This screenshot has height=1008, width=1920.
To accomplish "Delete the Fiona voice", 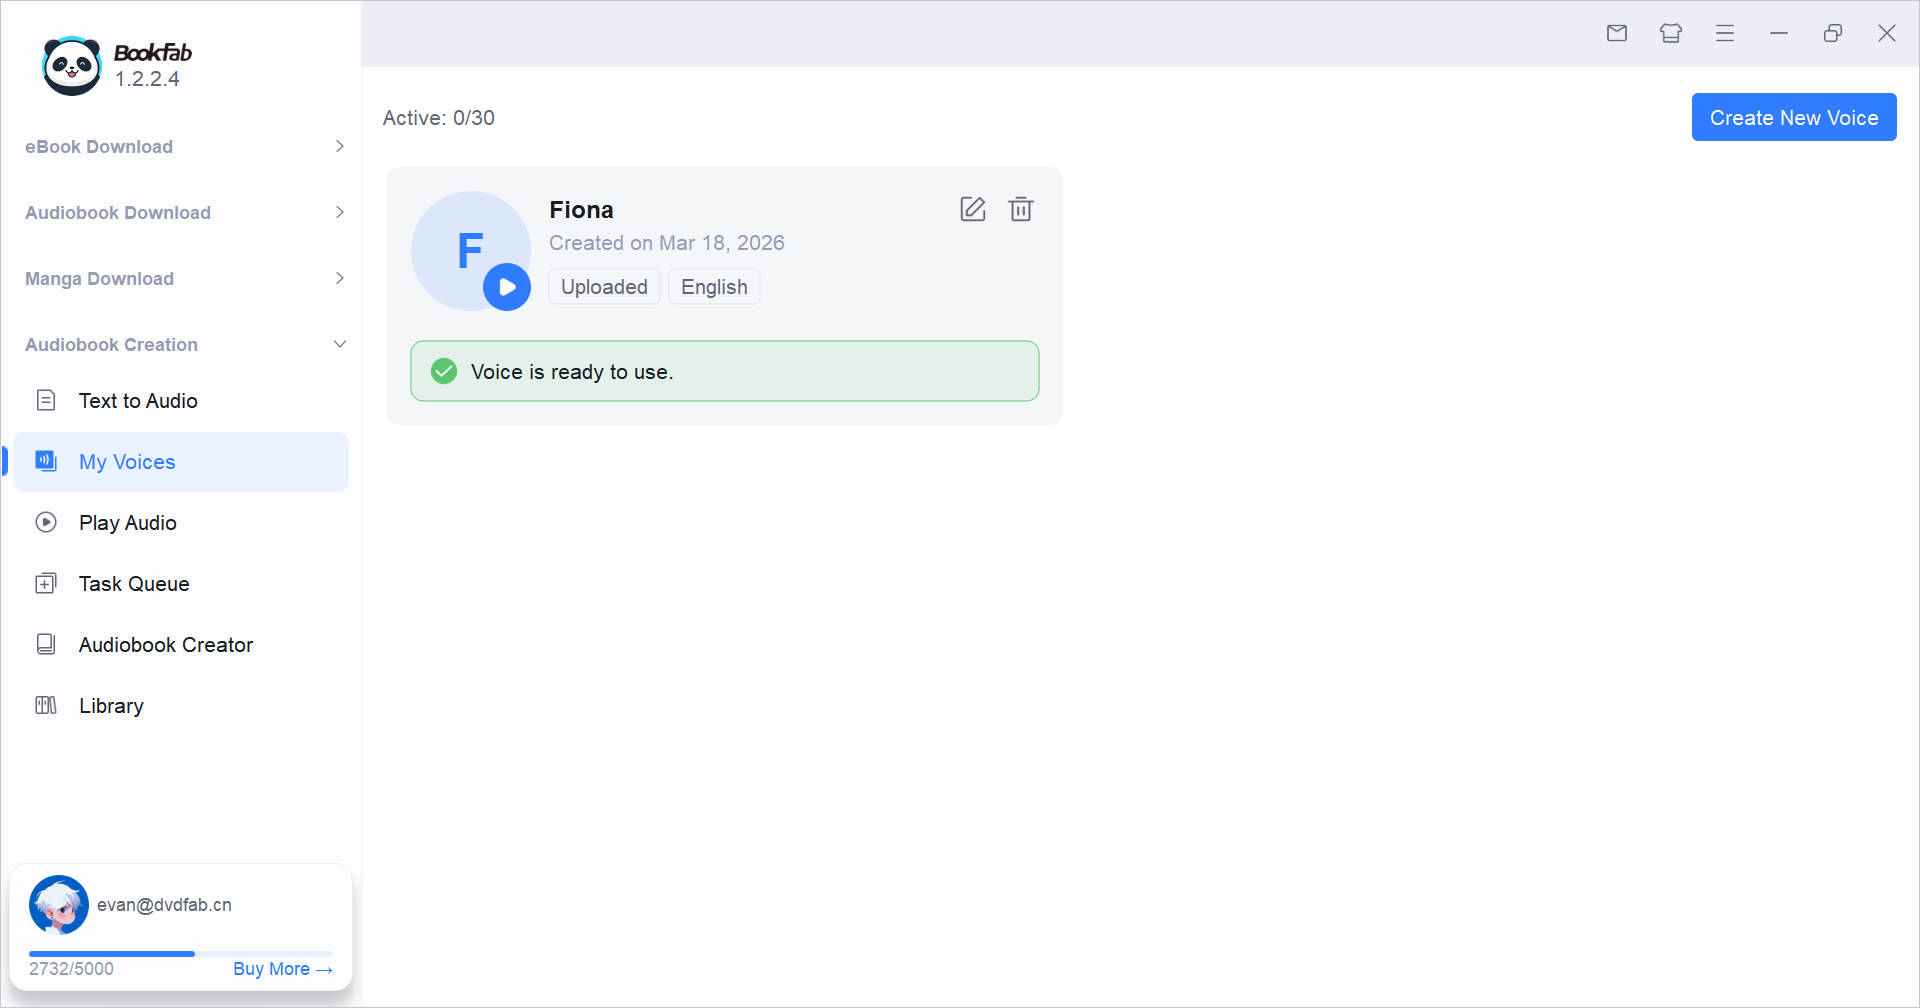I will tap(1020, 209).
